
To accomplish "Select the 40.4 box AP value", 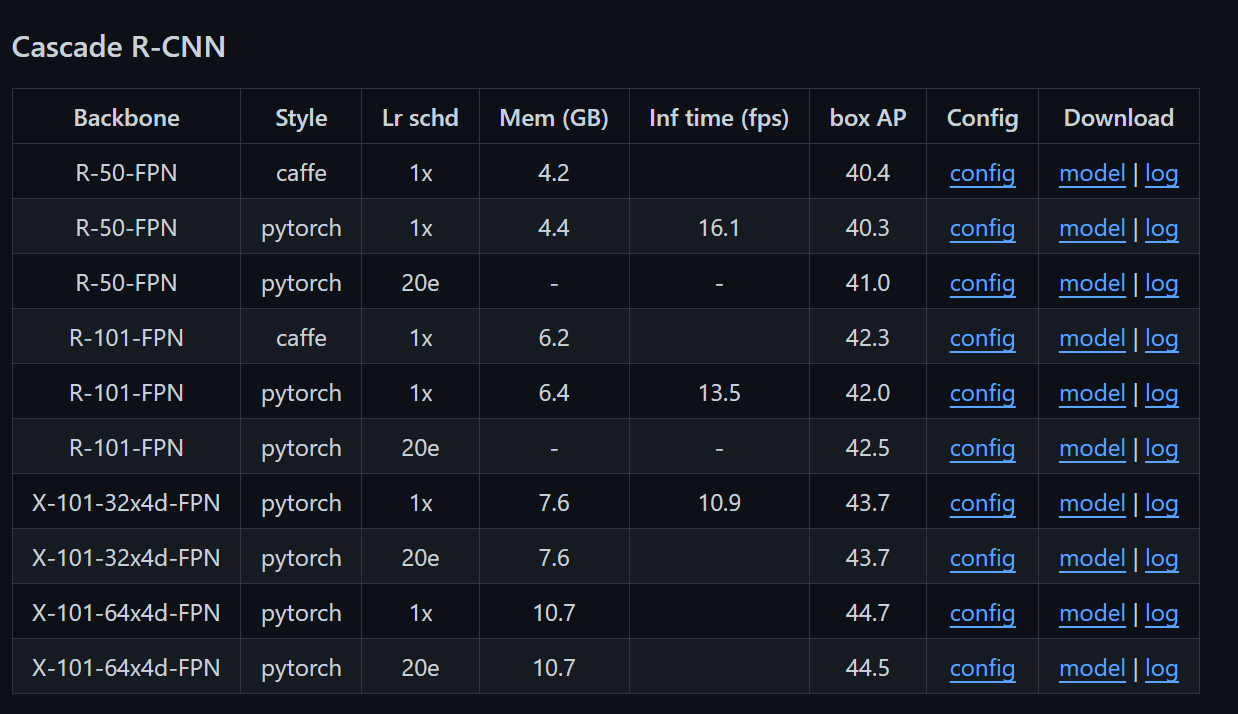I will coord(868,173).
